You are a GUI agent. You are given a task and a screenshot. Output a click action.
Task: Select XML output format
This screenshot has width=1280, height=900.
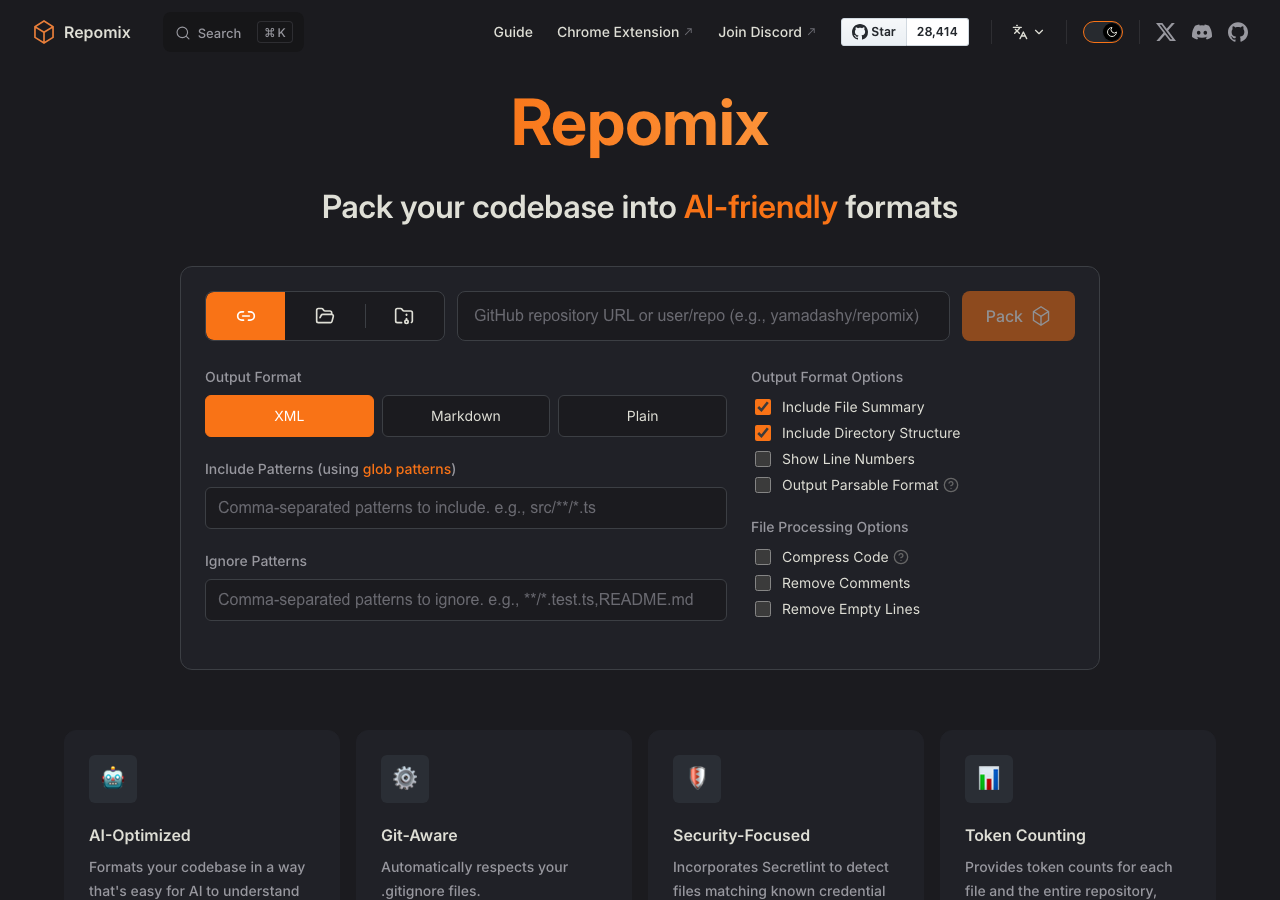pyautogui.click(x=289, y=416)
